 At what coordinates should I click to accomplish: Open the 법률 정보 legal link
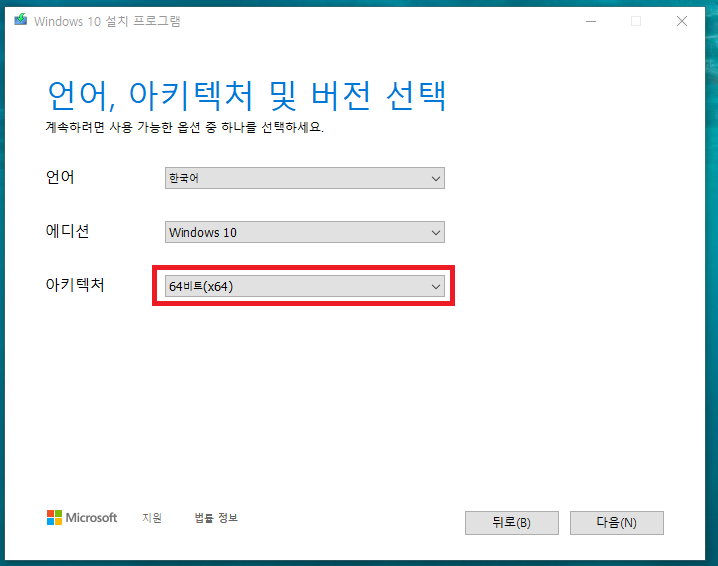click(216, 518)
